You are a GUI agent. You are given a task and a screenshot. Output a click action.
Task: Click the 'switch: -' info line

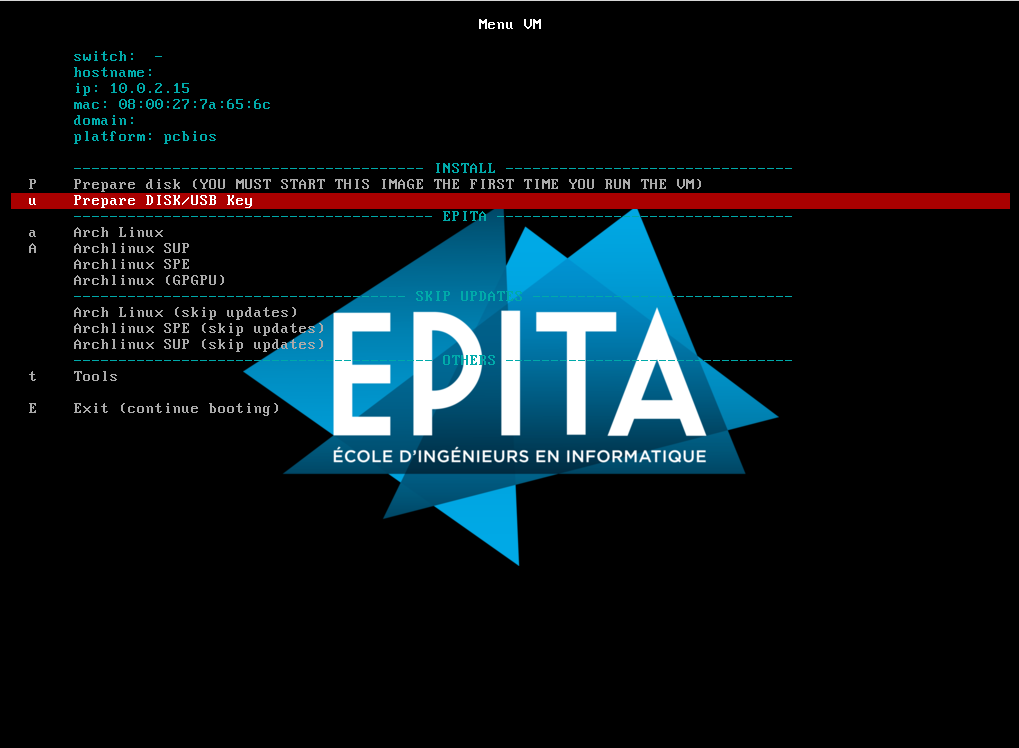point(118,57)
